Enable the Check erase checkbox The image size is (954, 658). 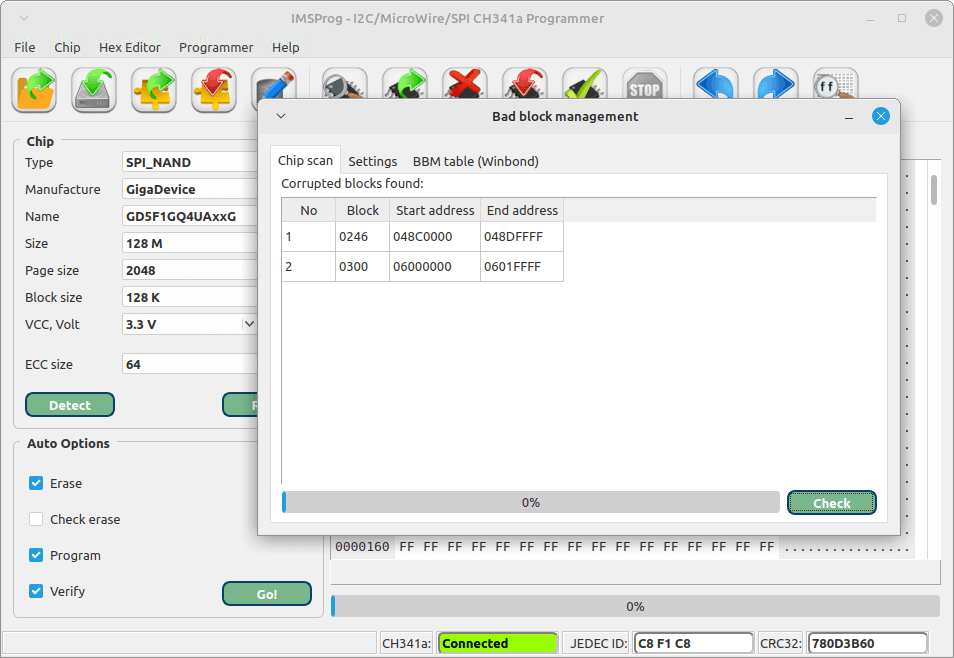[x=36, y=519]
